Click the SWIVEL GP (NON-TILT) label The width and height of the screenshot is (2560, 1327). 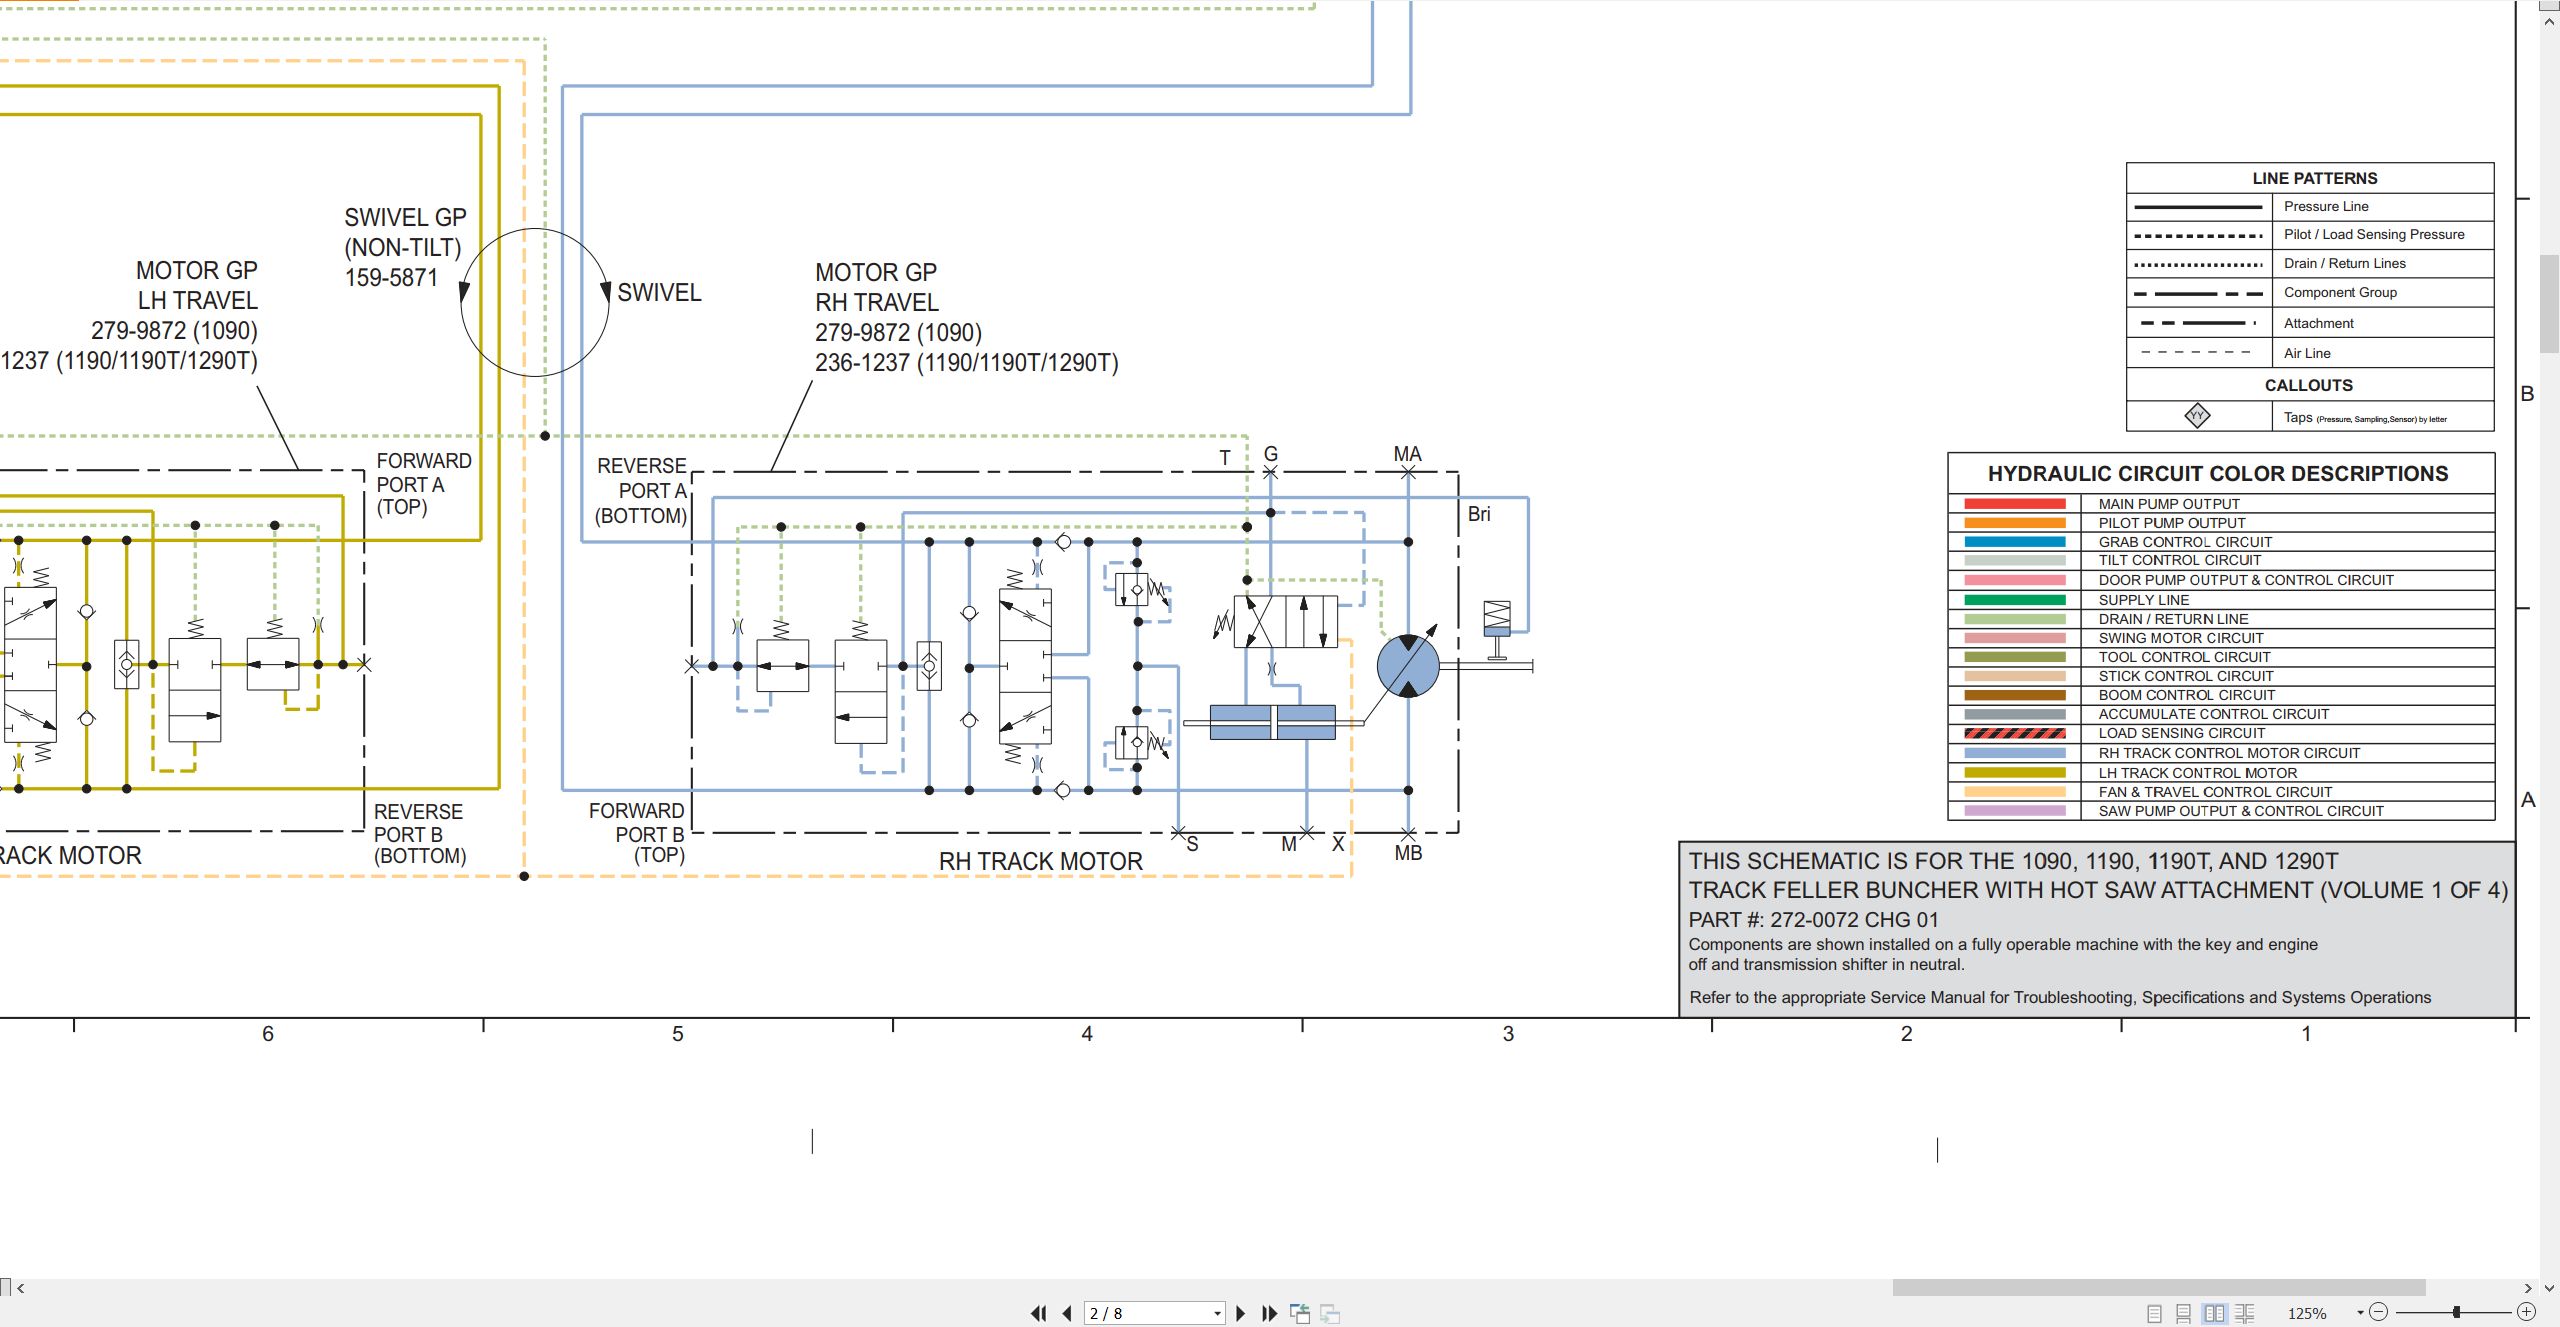404,247
